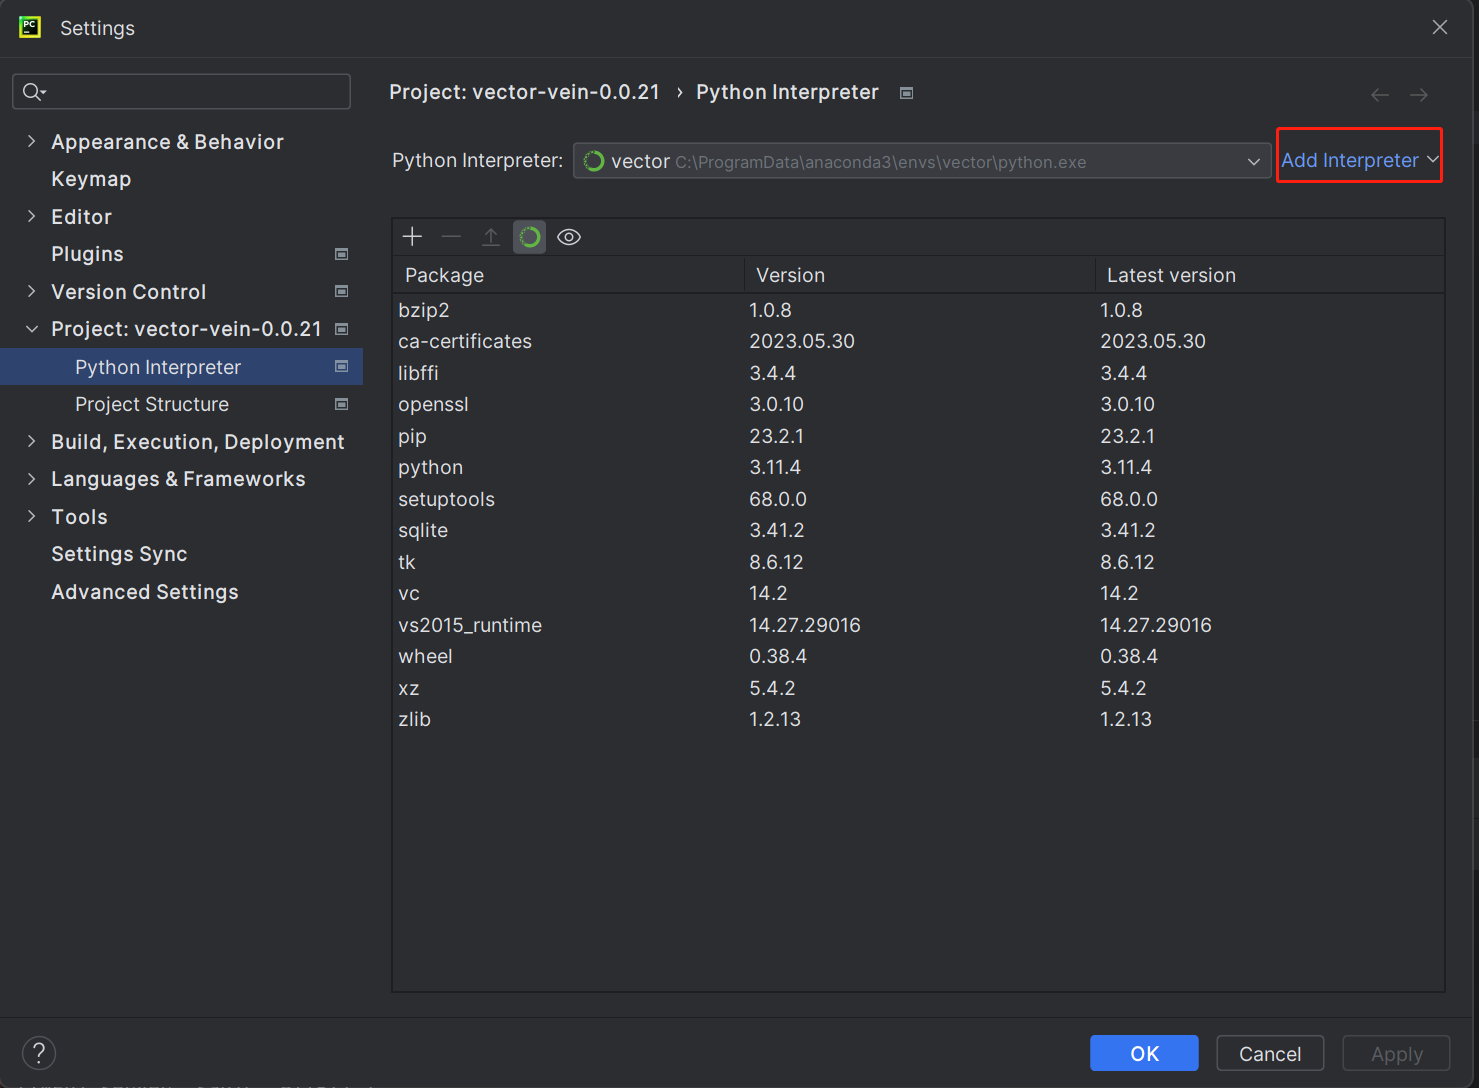Expand the Editor section
This screenshot has width=1479, height=1088.
point(31,217)
